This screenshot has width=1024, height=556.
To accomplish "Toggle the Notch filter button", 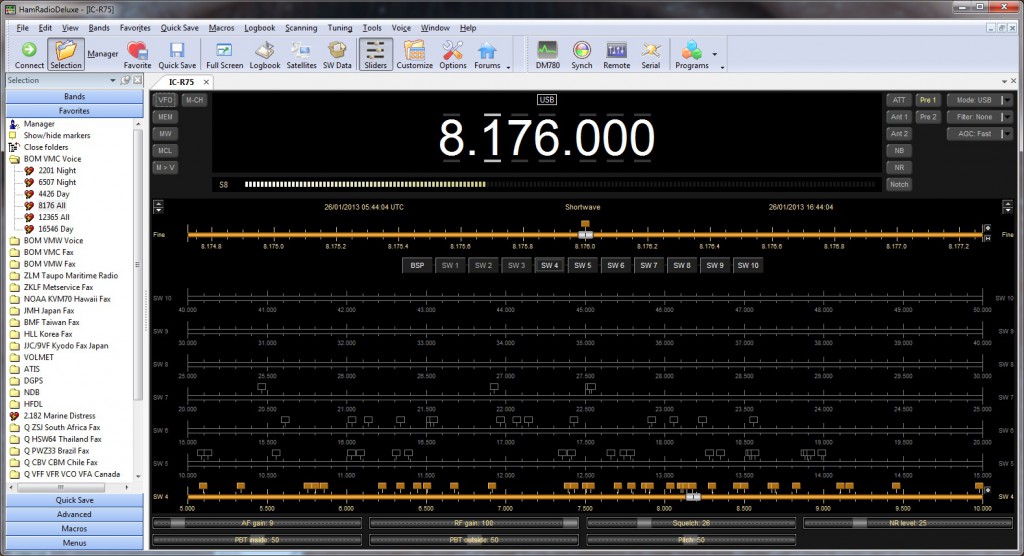I will click(899, 184).
